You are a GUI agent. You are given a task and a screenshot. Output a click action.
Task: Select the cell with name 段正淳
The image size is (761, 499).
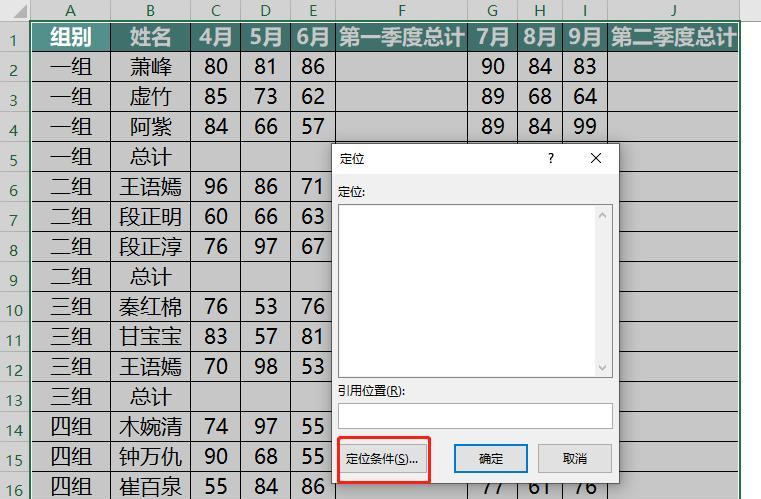coord(150,247)
